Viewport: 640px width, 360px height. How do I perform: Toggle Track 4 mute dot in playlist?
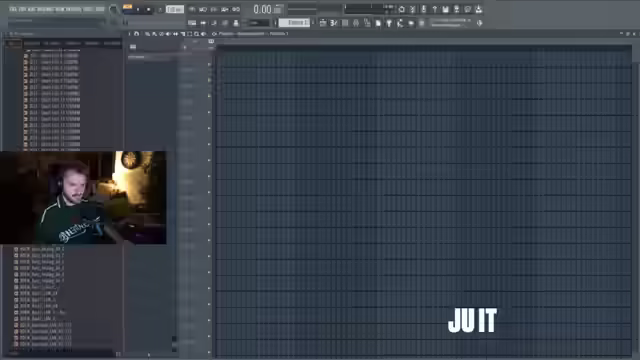(x=209, y=112)
